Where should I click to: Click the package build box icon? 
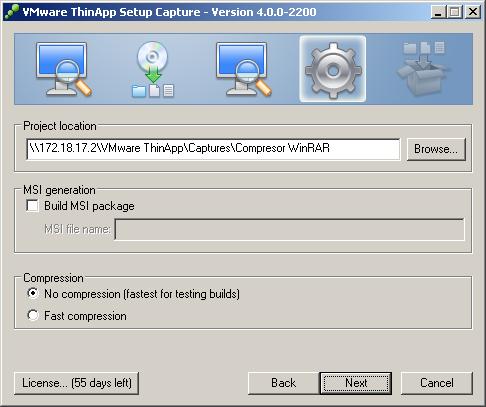[x=424, y=68]
